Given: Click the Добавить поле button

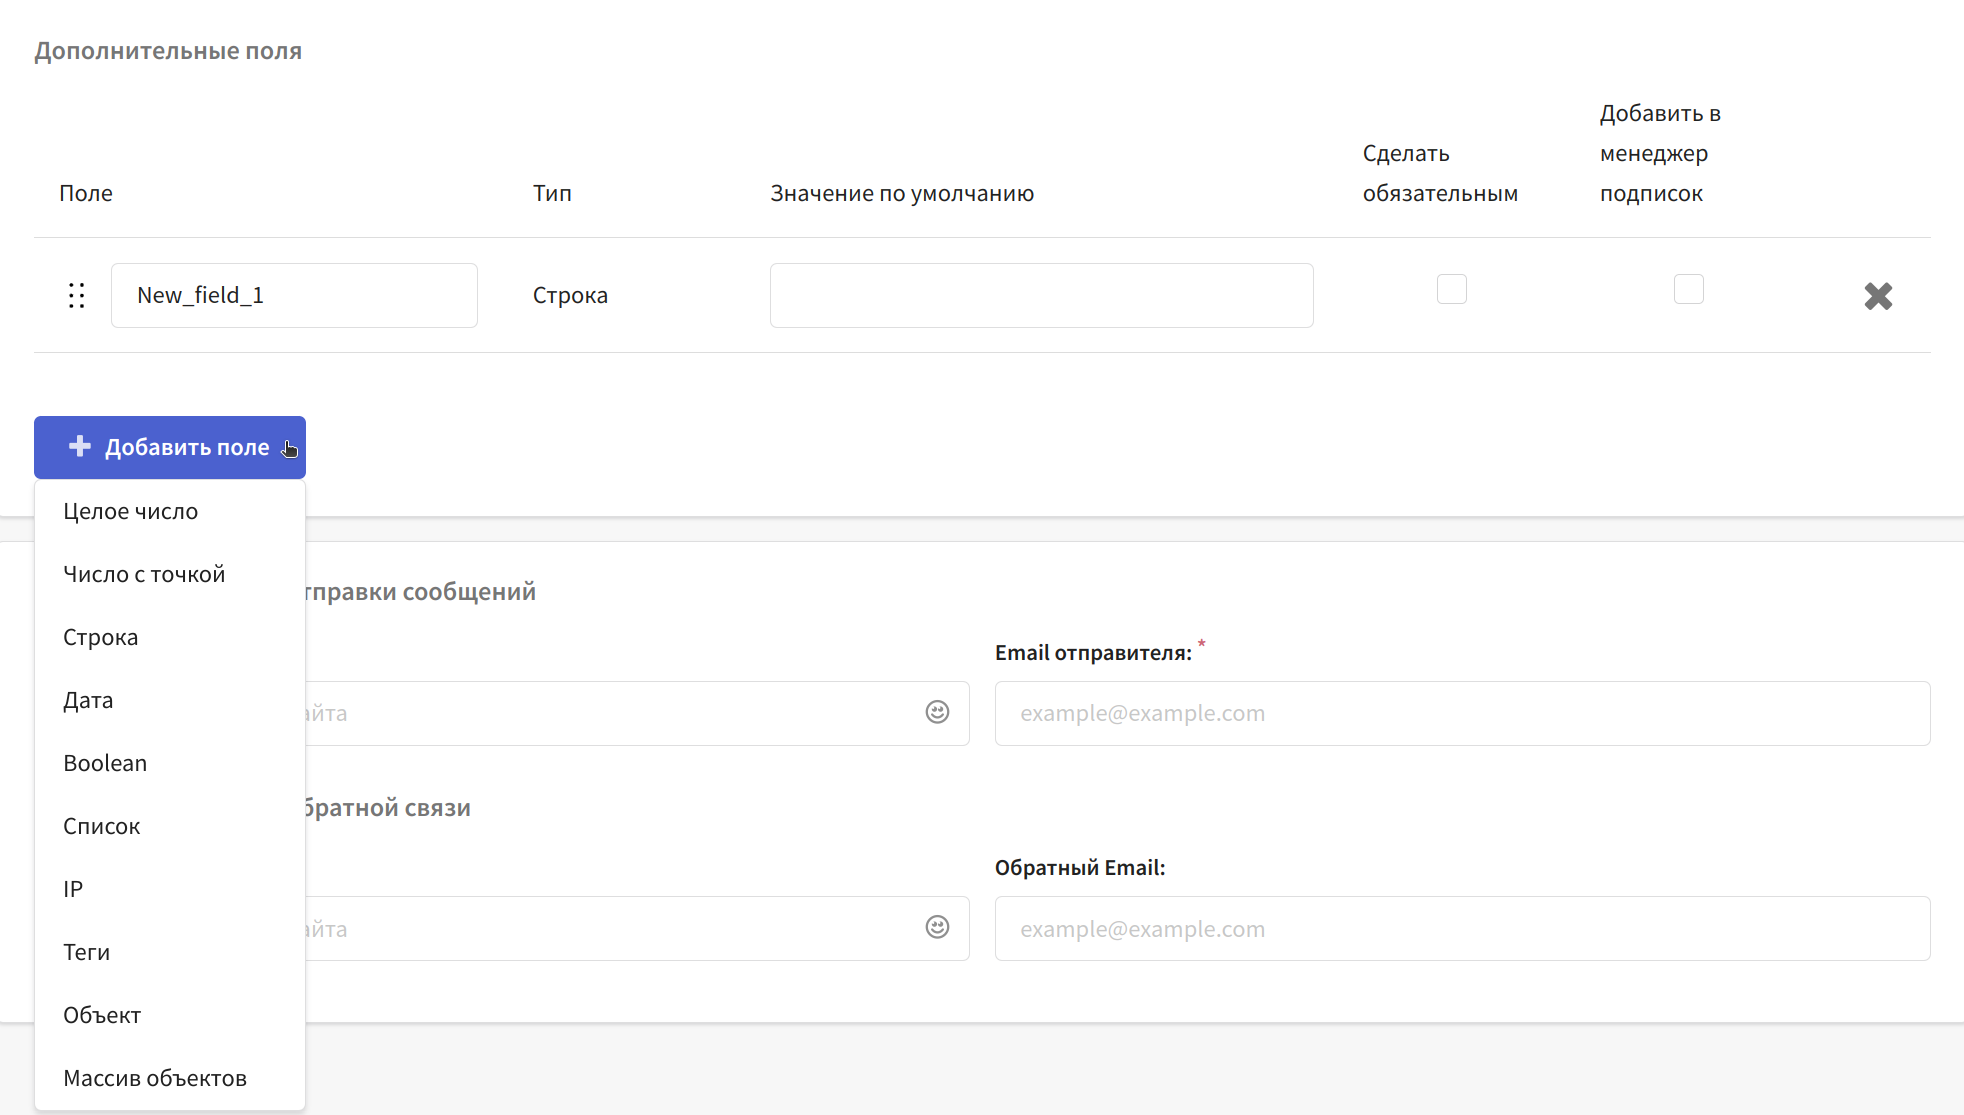Looking at the screenshot, I should click(x=170, y=447).
